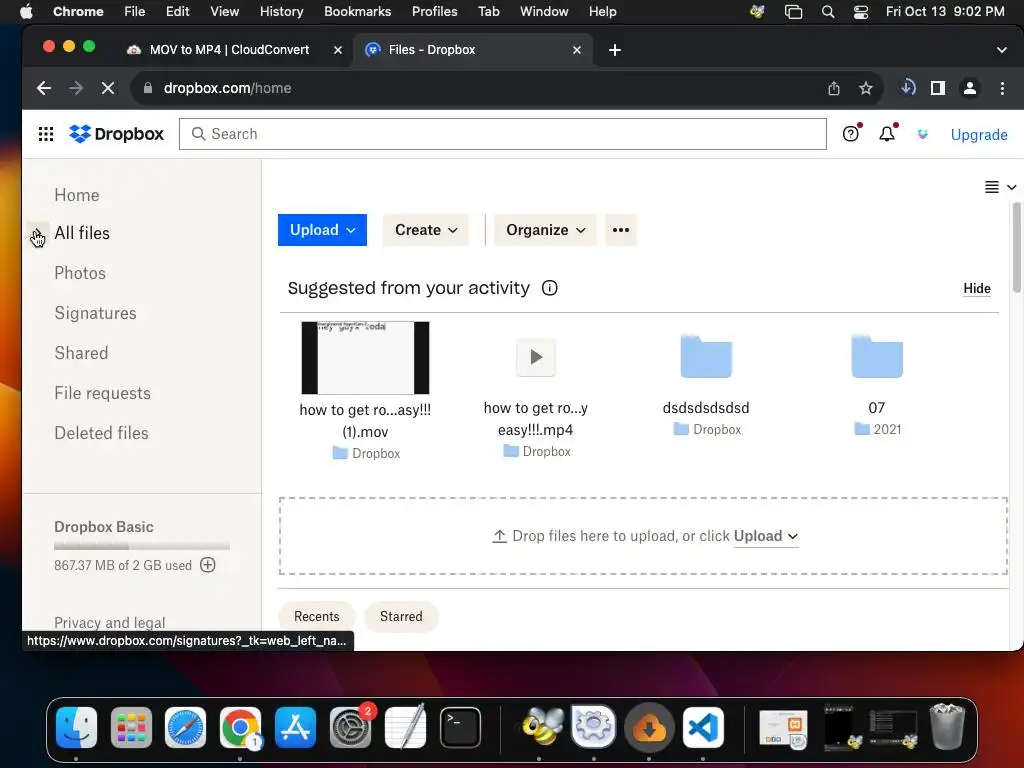Open the notifications bell

coord(887,134)
